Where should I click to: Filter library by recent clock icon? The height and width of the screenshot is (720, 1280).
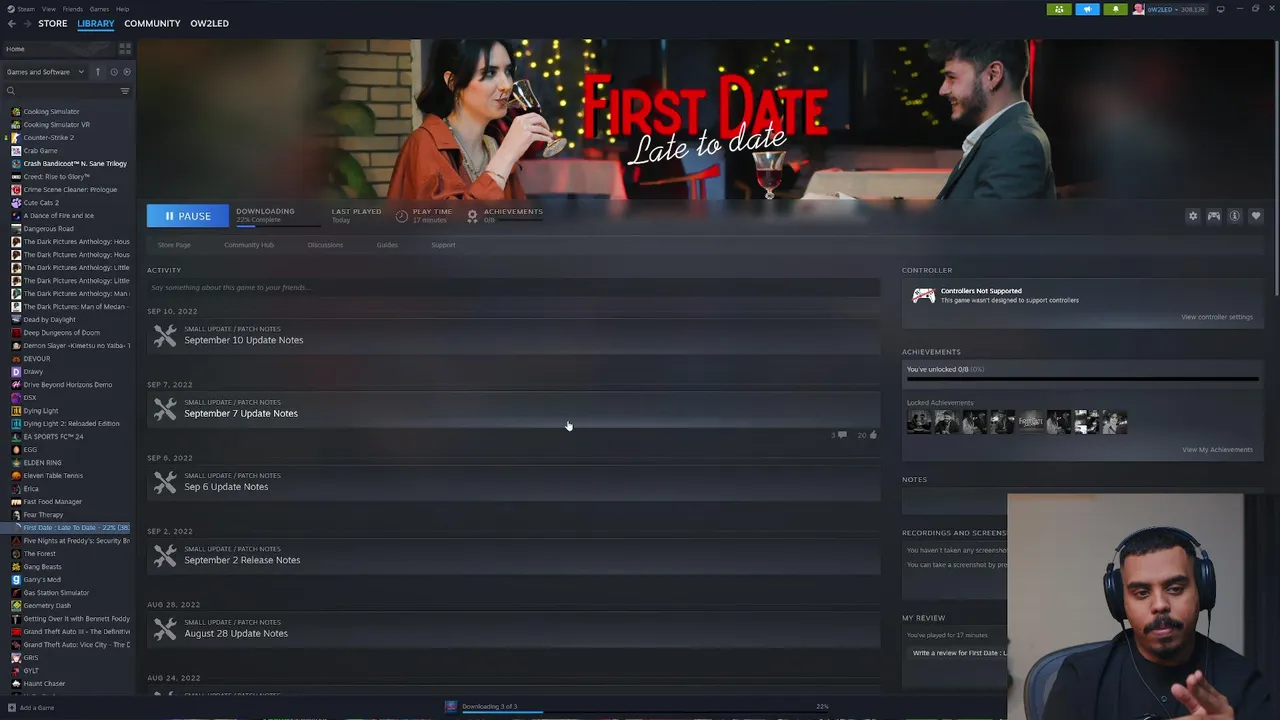pos(113,72)
